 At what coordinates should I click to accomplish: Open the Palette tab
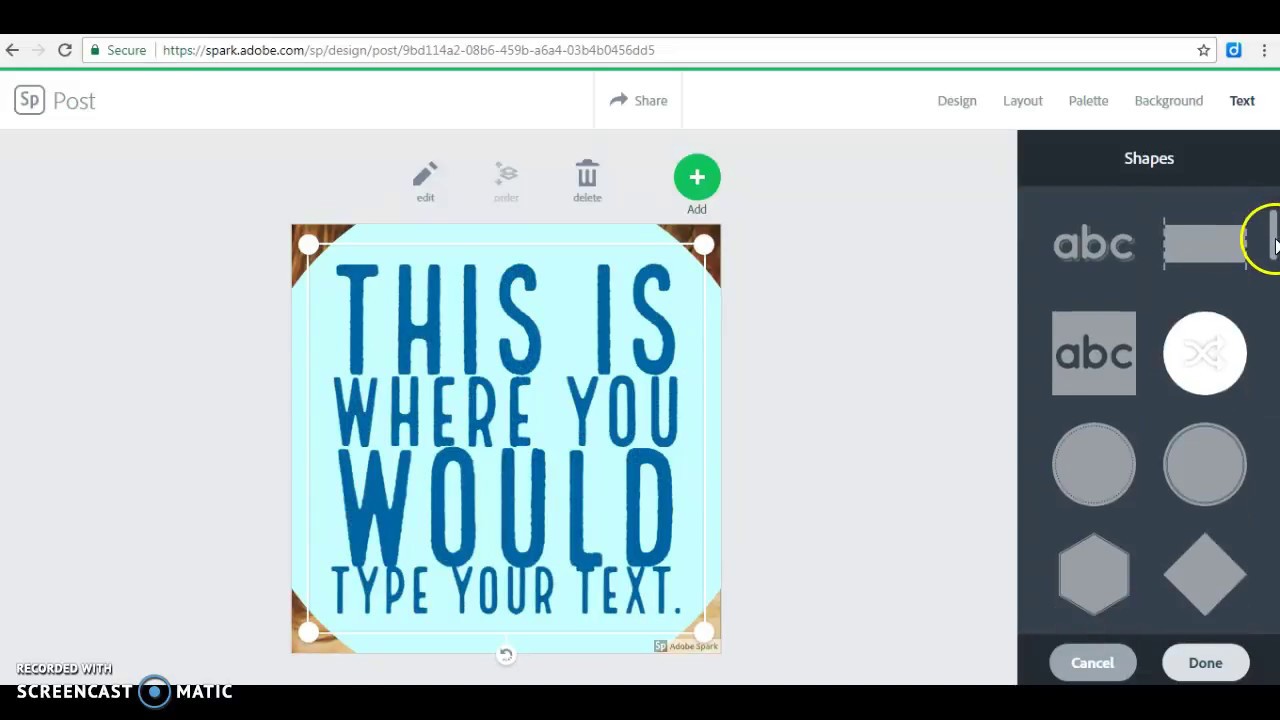click(x=1088, y=100)
